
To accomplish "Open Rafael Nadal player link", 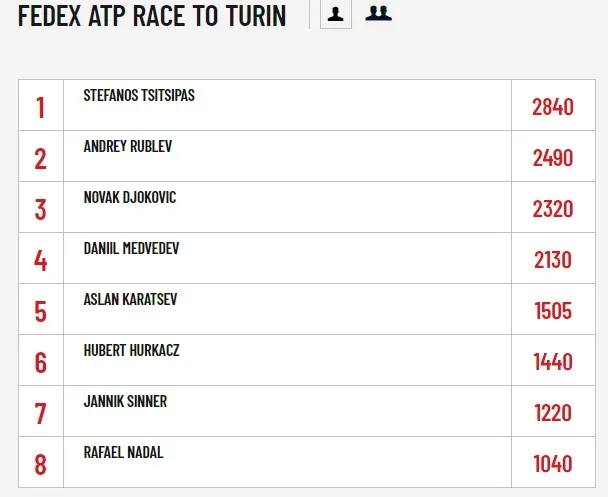I will [123, 452].
